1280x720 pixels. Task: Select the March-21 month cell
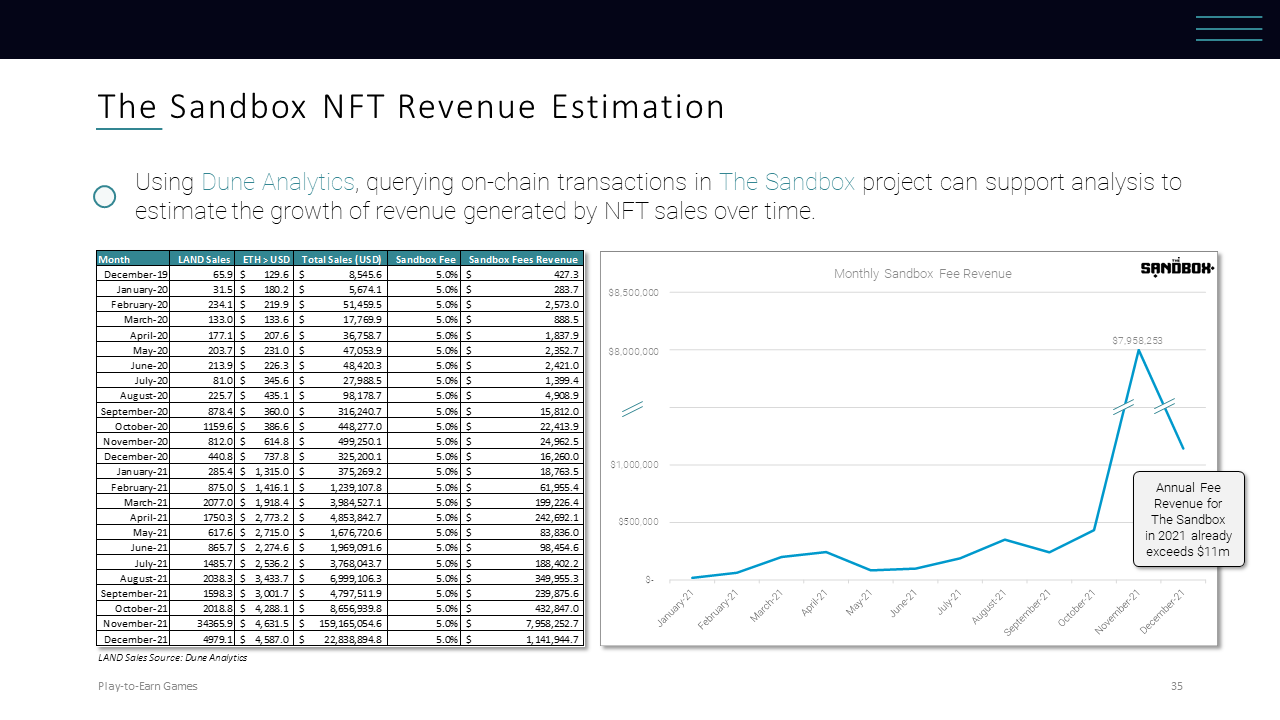(x=132, y=502)
